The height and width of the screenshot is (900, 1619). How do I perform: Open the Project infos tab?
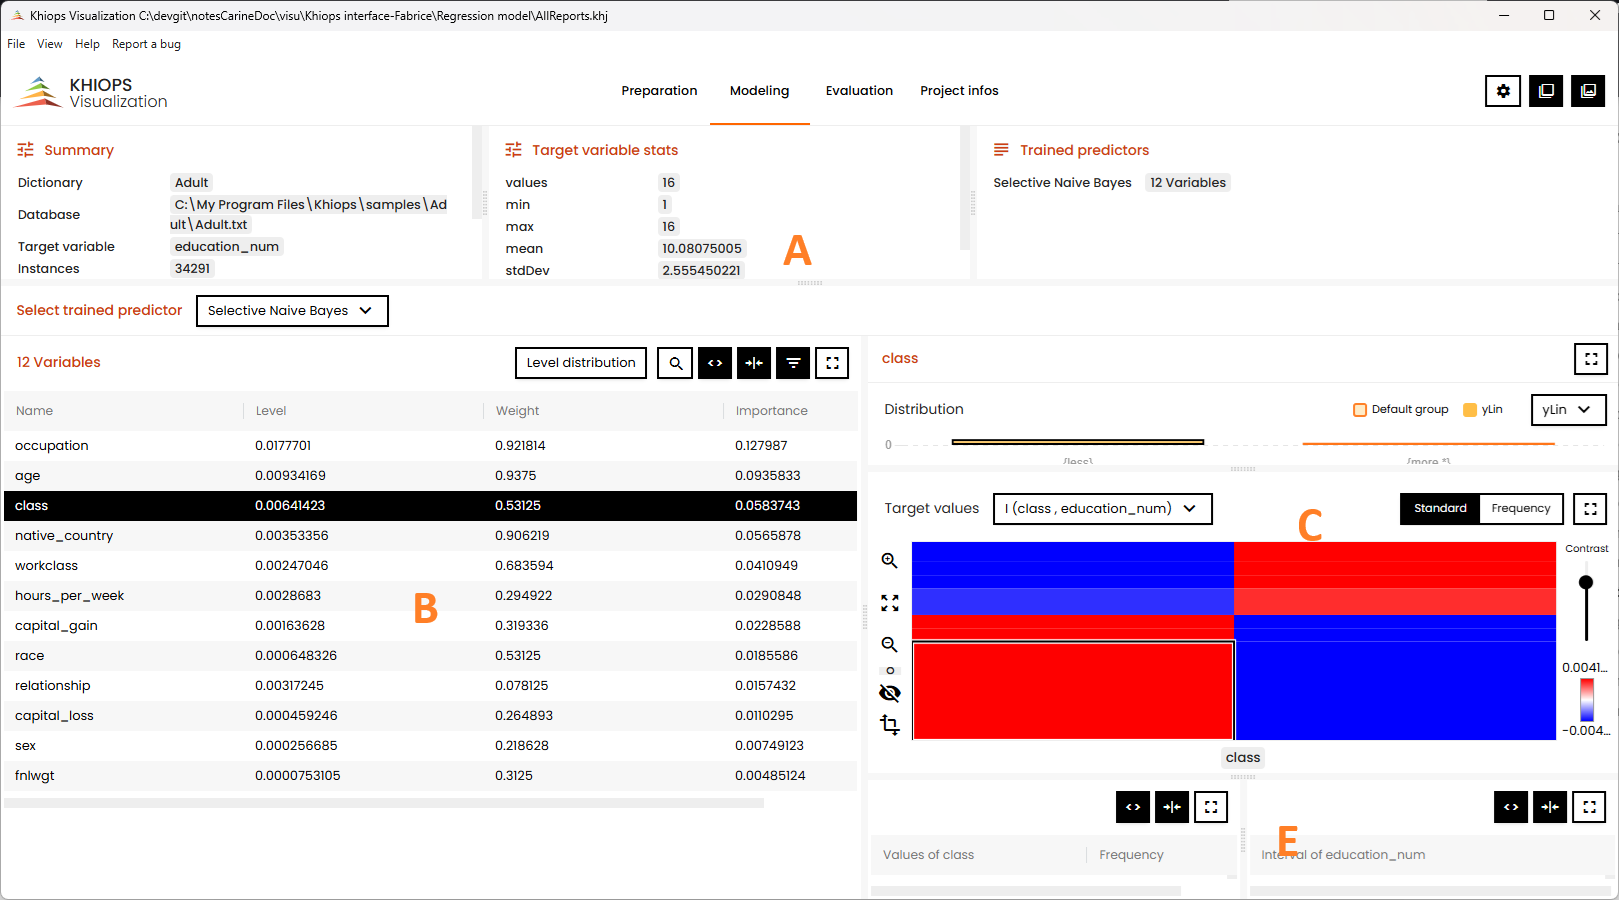pyautogui.click(x=959, y=91)
